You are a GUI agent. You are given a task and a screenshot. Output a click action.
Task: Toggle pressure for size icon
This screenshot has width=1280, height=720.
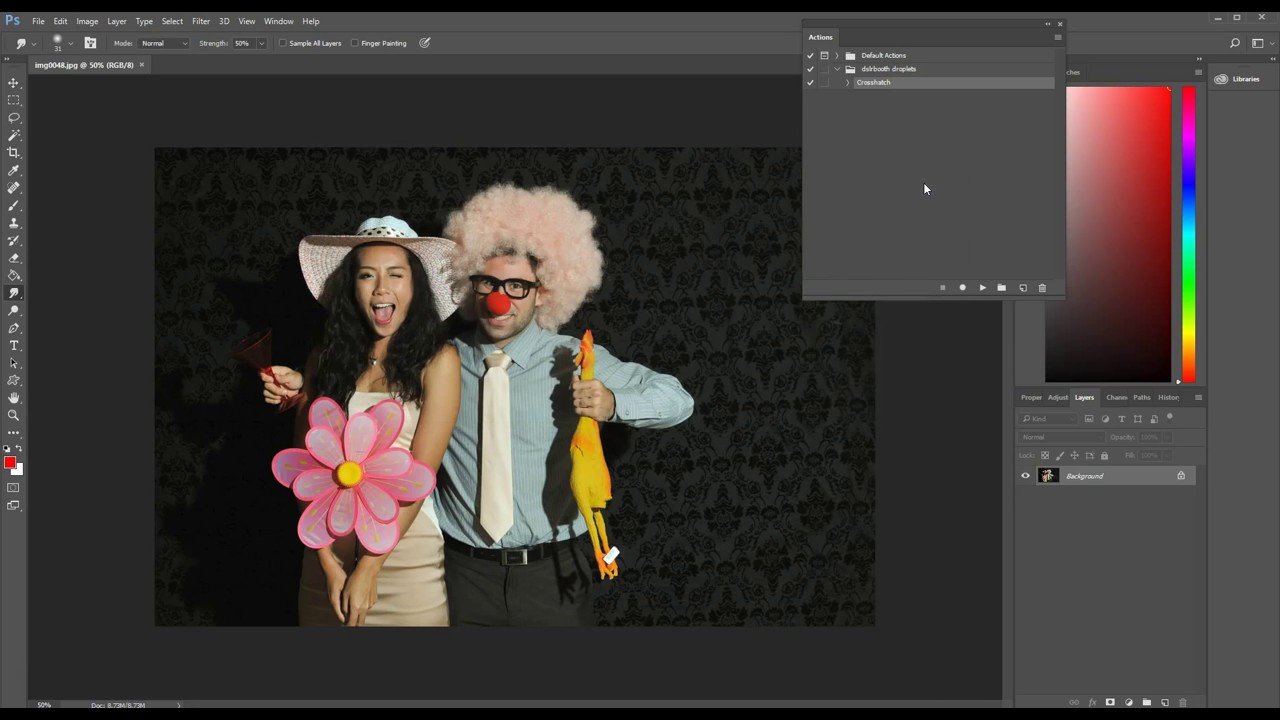425,43
